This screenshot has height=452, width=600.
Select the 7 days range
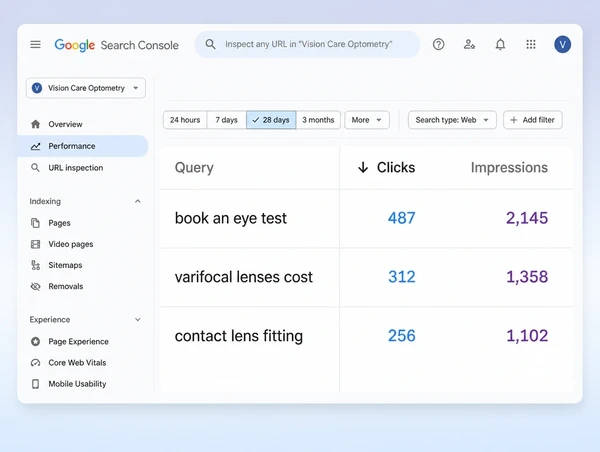(x=227, y=120)
